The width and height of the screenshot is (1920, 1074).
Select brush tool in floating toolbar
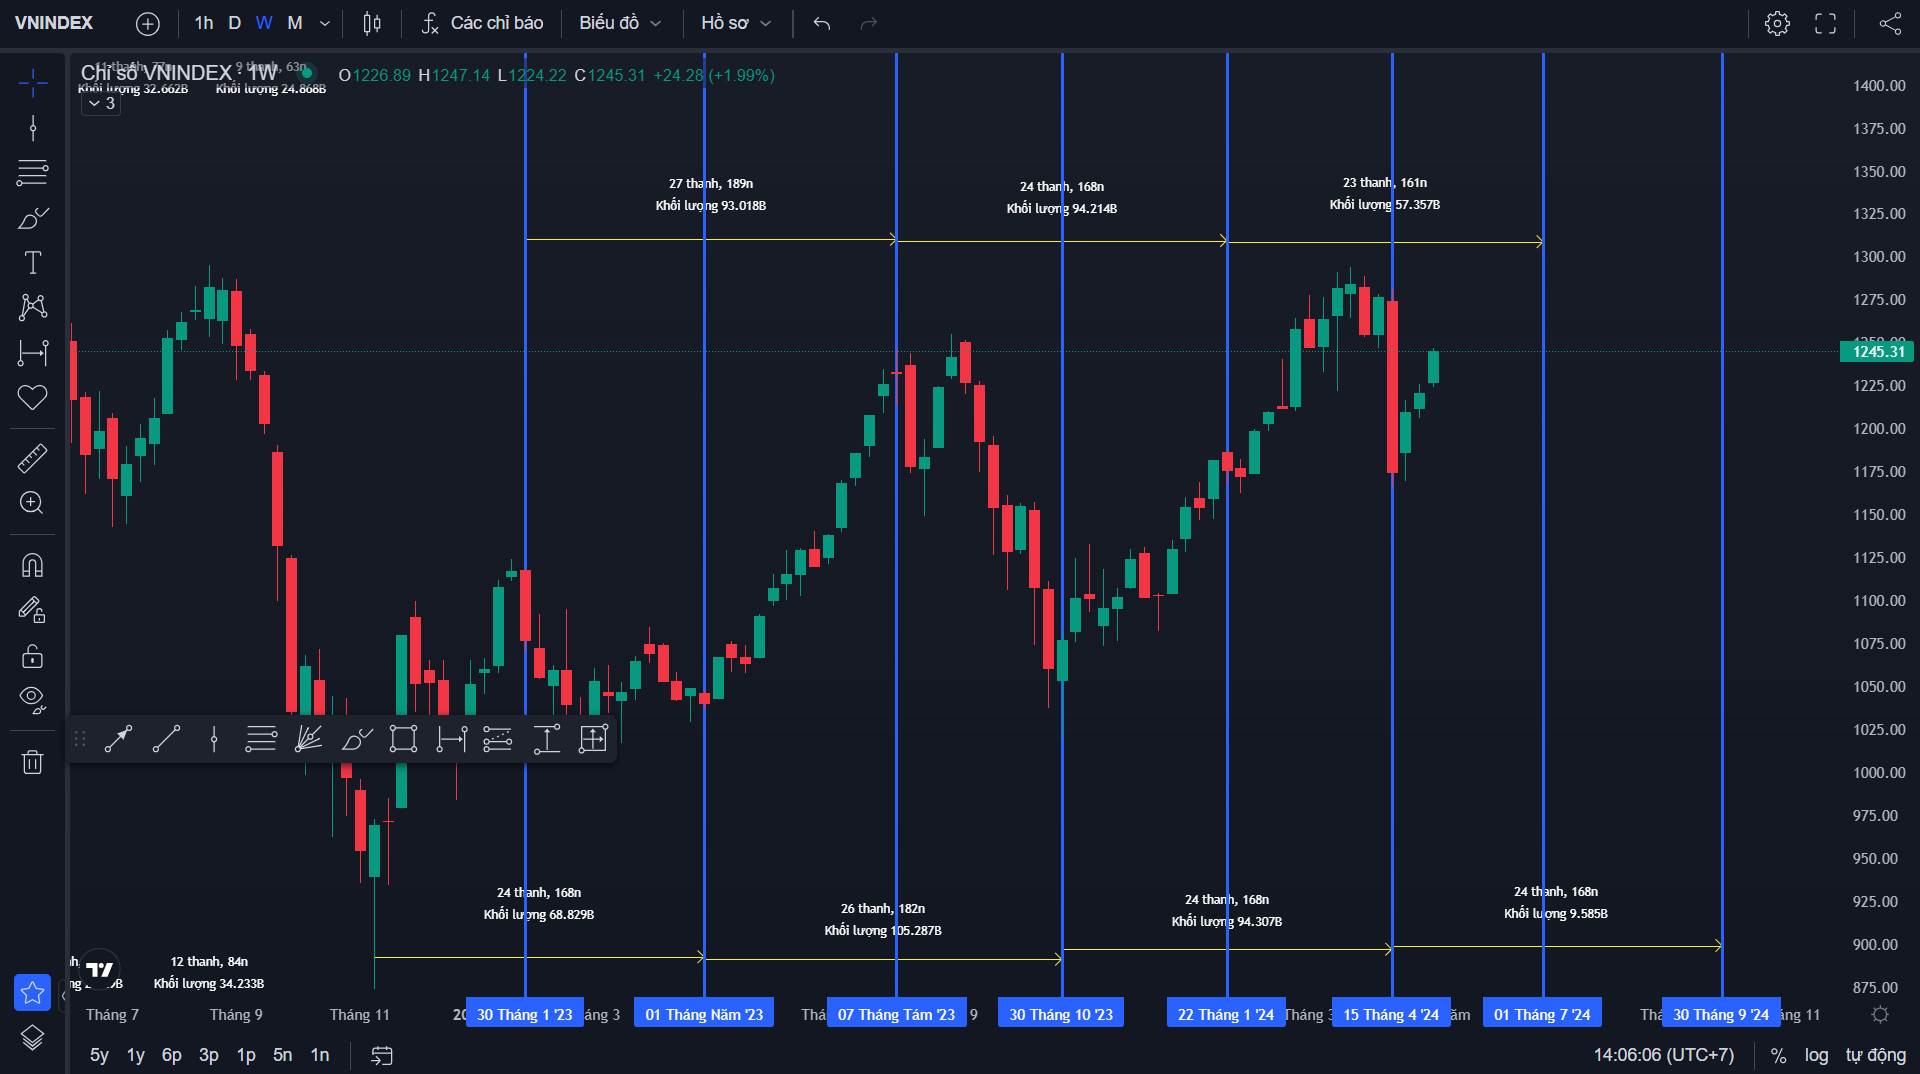tap(357, 739)
